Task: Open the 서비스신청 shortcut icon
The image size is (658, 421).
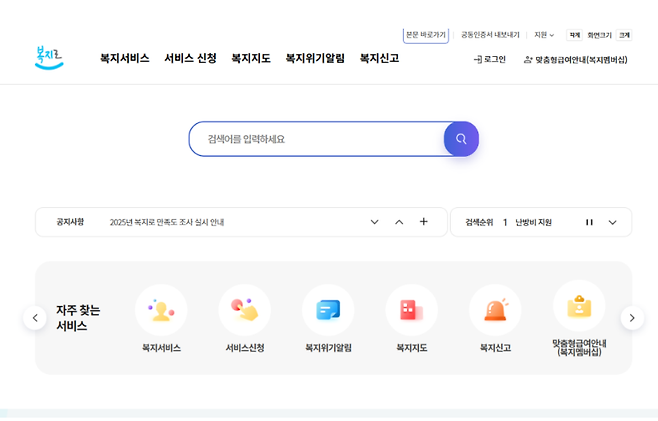Action: [x=244, y=310]
